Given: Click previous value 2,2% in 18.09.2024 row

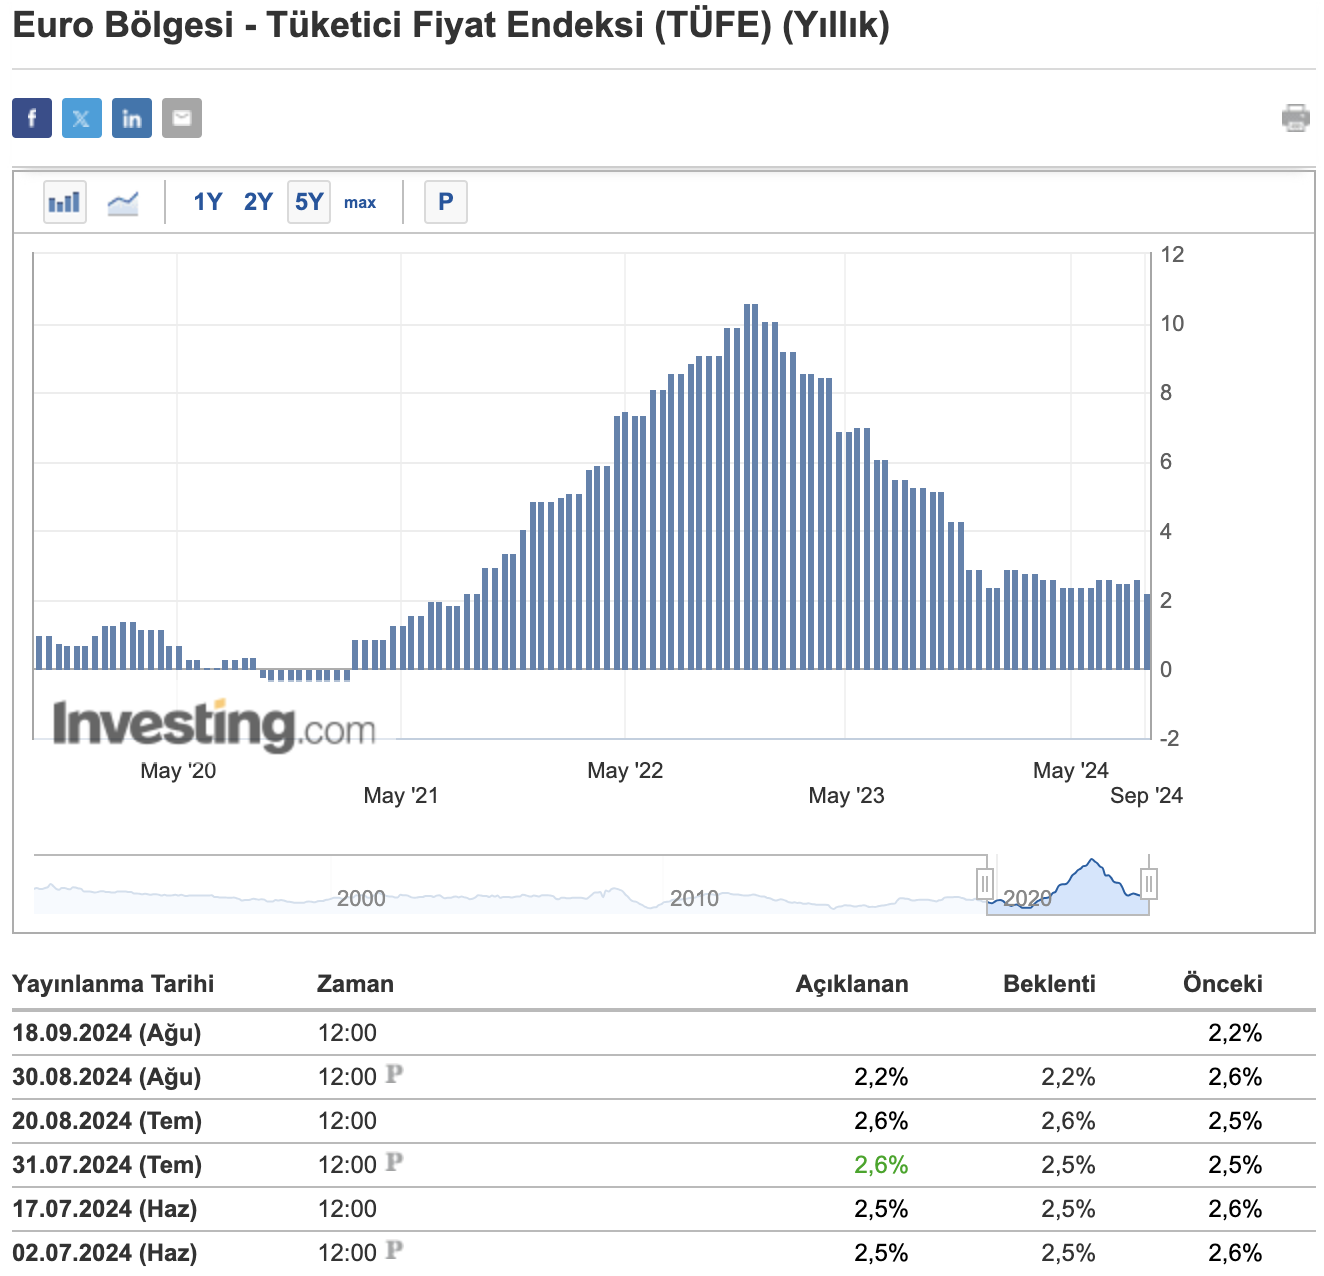Looking at the screenshot, I should pos(1235,1033).
